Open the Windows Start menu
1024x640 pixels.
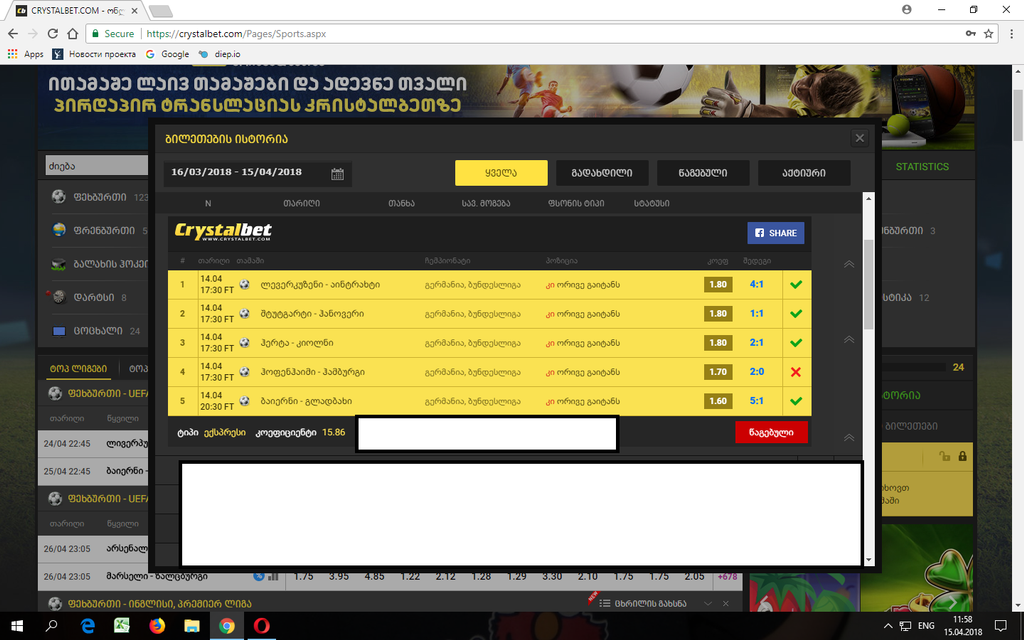pyautogui.click(x=17, y=626)
